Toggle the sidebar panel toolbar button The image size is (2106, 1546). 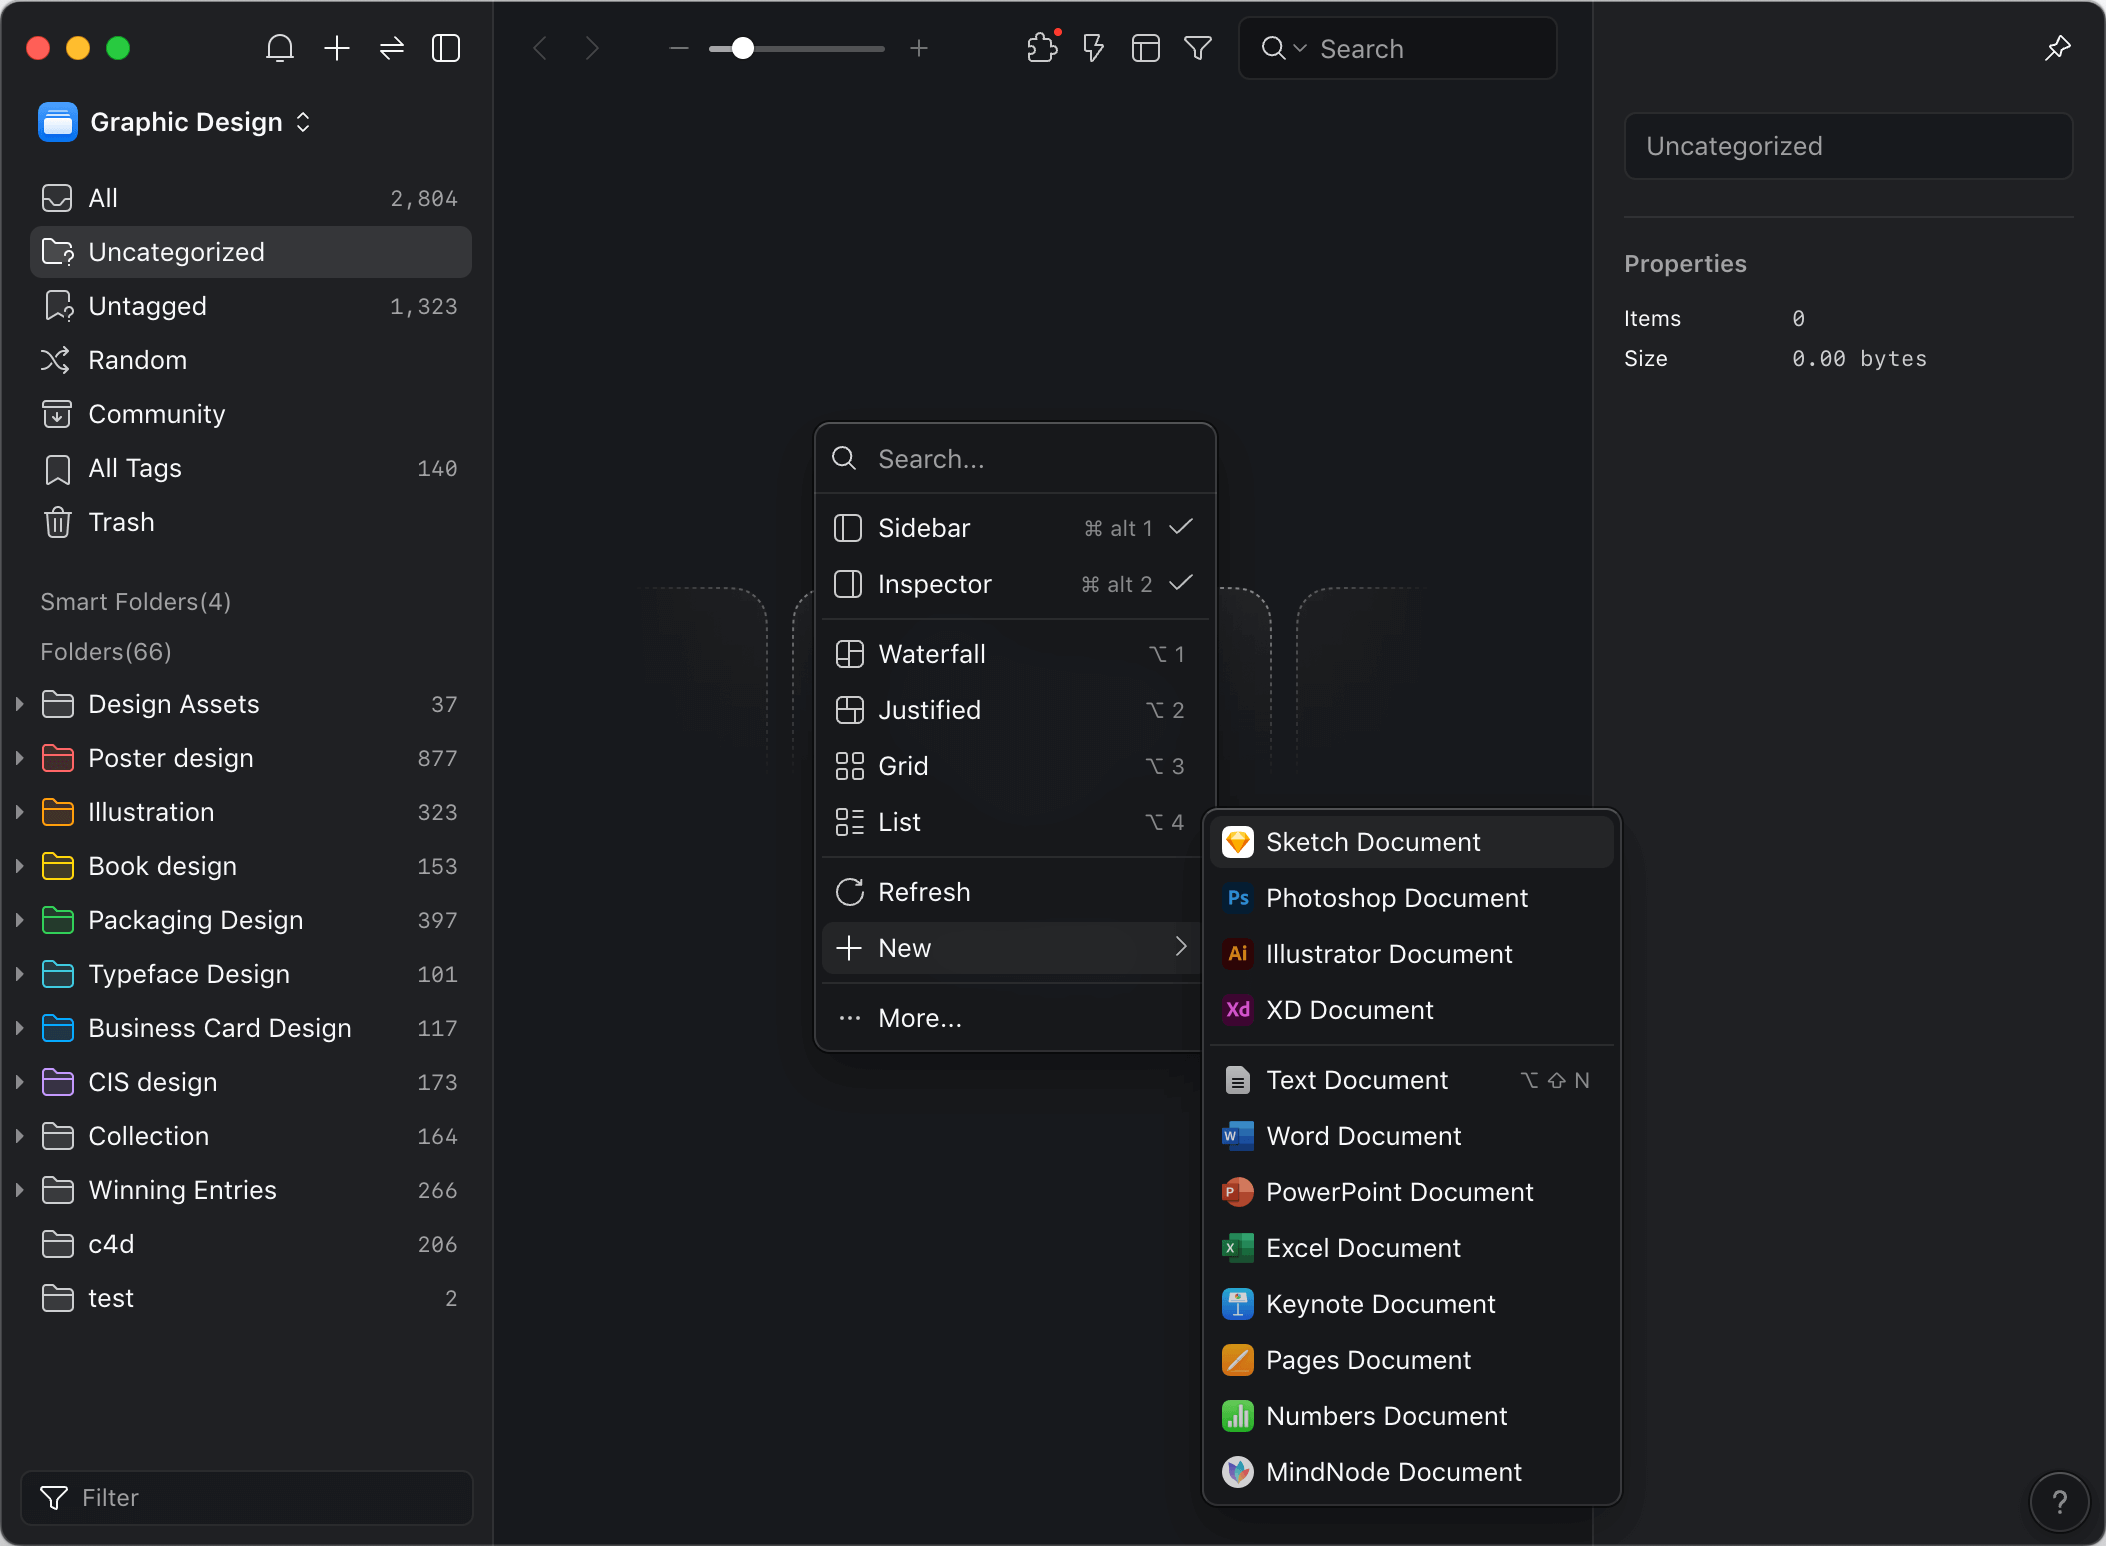pyautogui.click(x=446, y=48)
